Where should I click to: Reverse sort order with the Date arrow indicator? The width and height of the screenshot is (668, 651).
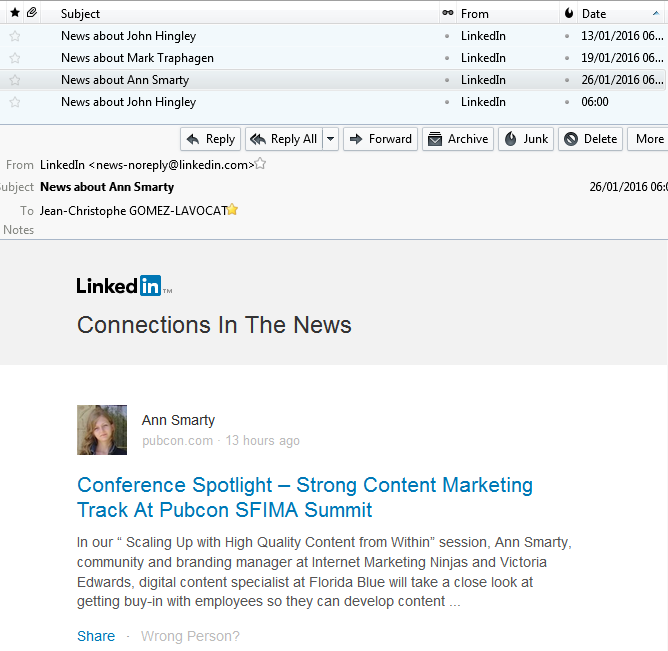click(656, 14)
